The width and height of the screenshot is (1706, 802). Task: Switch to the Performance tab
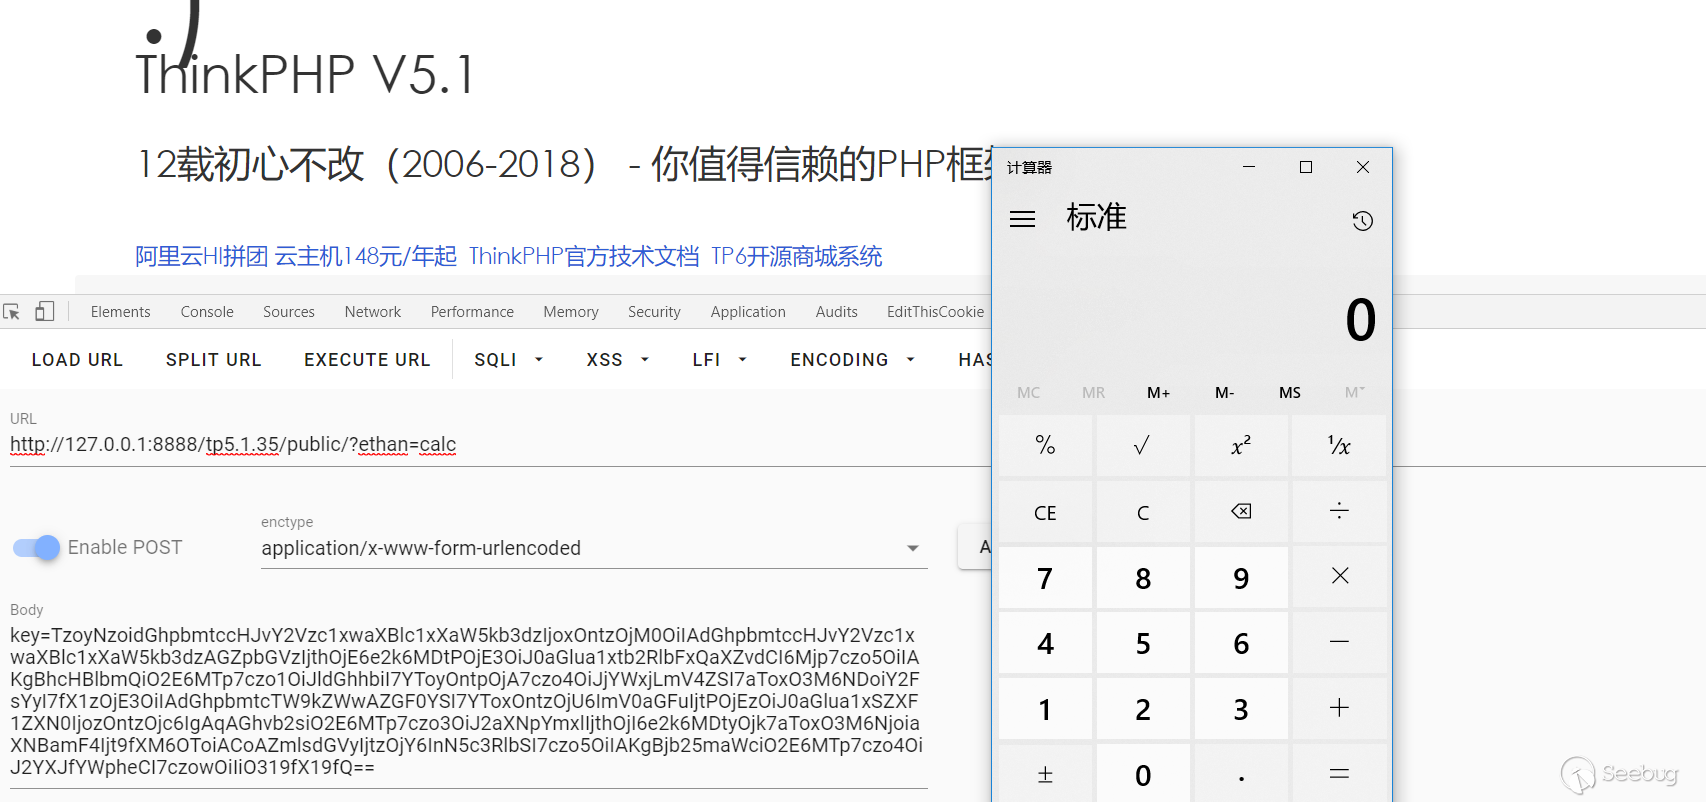coord(472,312)
